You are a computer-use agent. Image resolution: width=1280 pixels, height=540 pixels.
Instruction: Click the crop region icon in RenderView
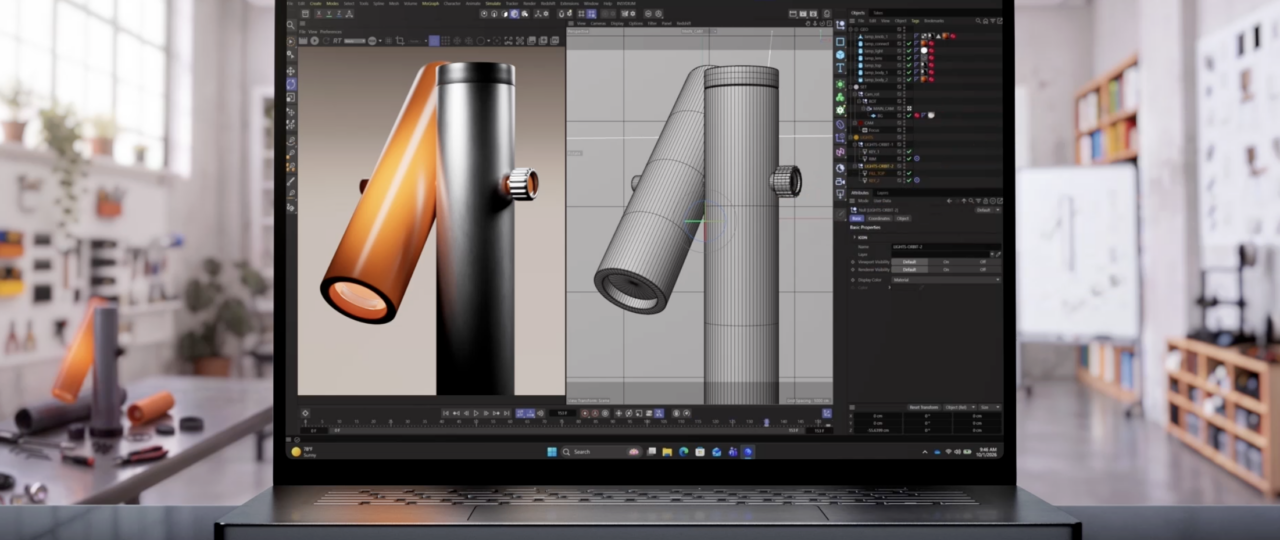pyautogui.click(x=400, y=40)
